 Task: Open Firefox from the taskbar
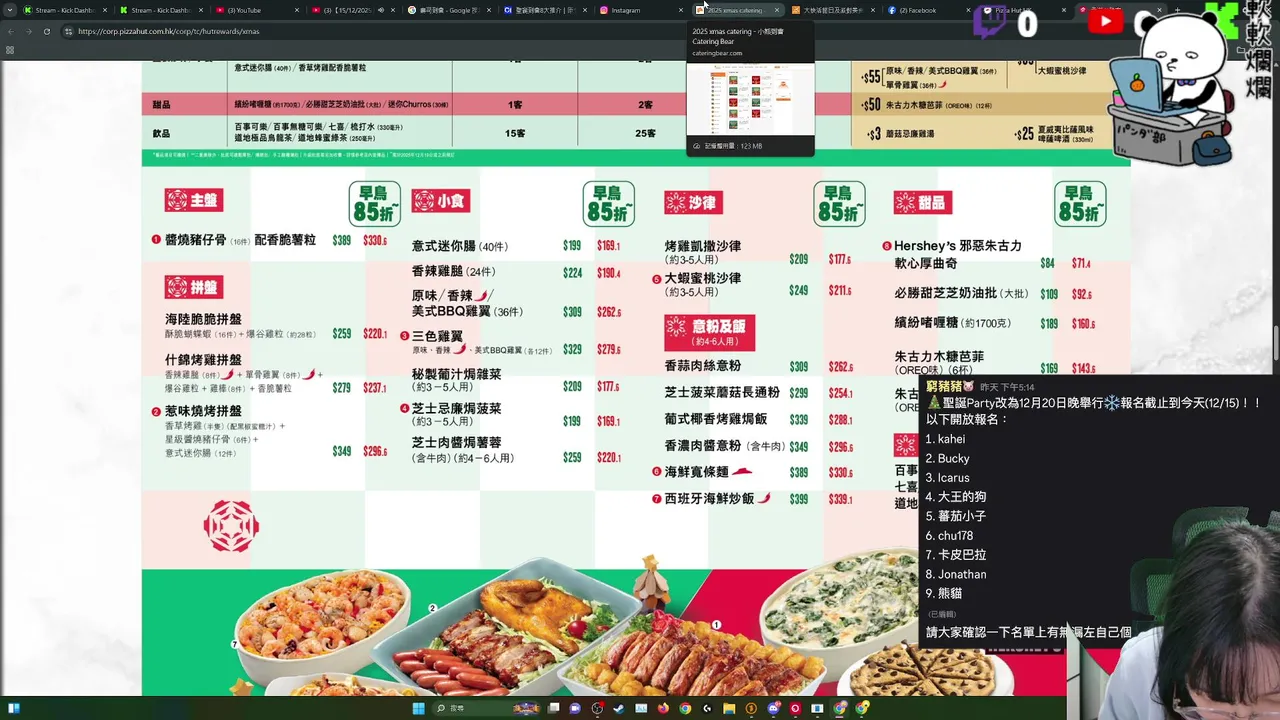coord(663,708)
